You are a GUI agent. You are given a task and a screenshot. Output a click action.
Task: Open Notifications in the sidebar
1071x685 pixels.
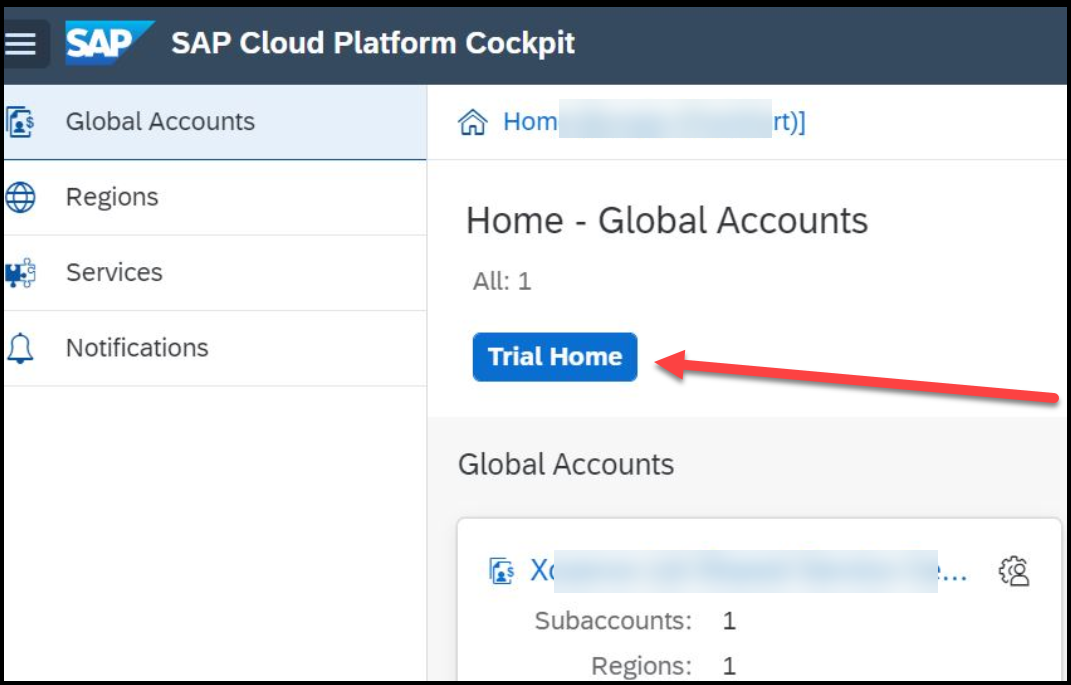pyautogui.click(x=214, y=348)
